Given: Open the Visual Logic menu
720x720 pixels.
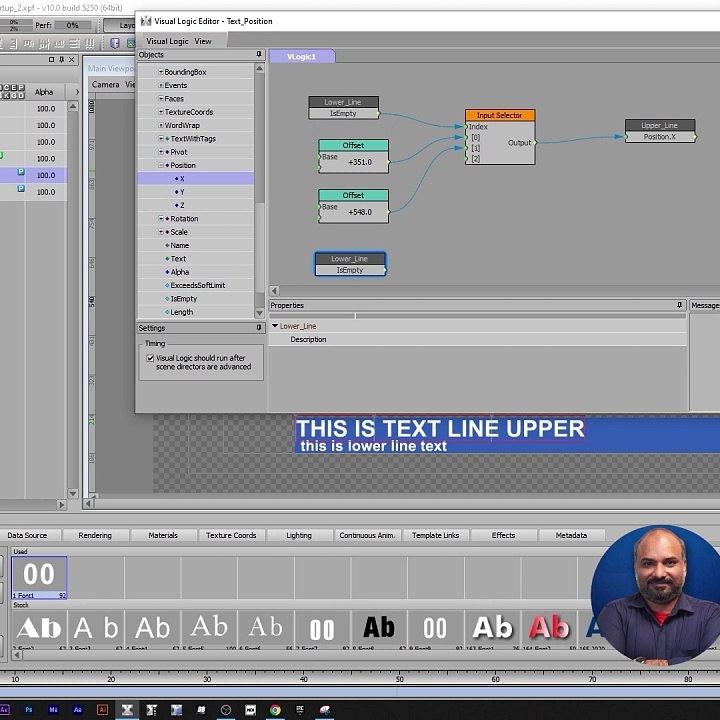Looking at the screenshot, I should coord(167,41).
